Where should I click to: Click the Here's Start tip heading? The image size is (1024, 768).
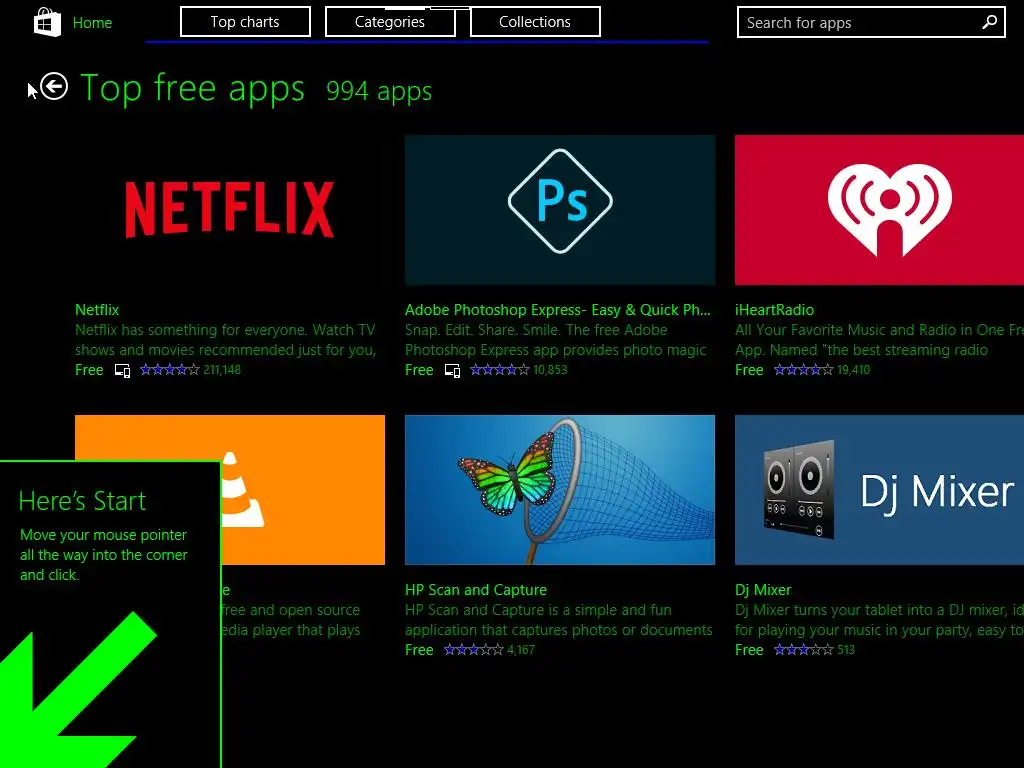tap(82, 501)
